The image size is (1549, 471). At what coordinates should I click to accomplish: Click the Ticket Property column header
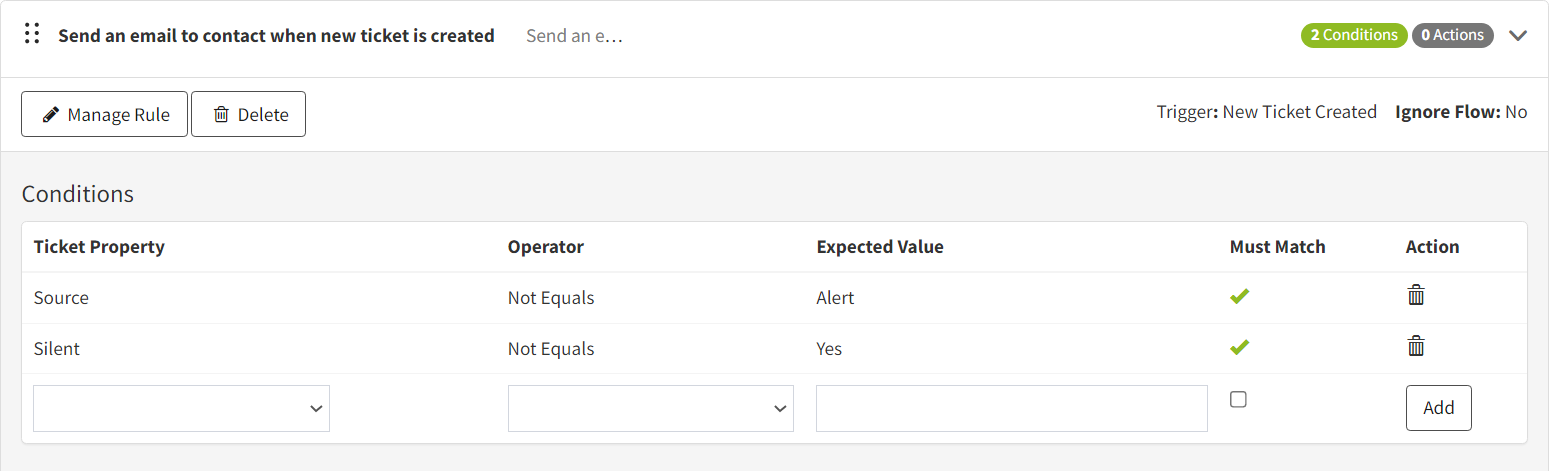99,247
